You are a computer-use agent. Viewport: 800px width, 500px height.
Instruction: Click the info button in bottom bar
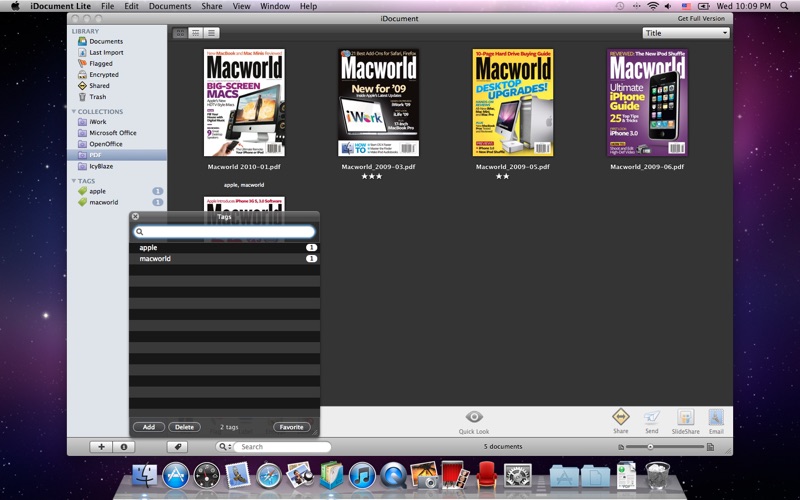(123, 447)
